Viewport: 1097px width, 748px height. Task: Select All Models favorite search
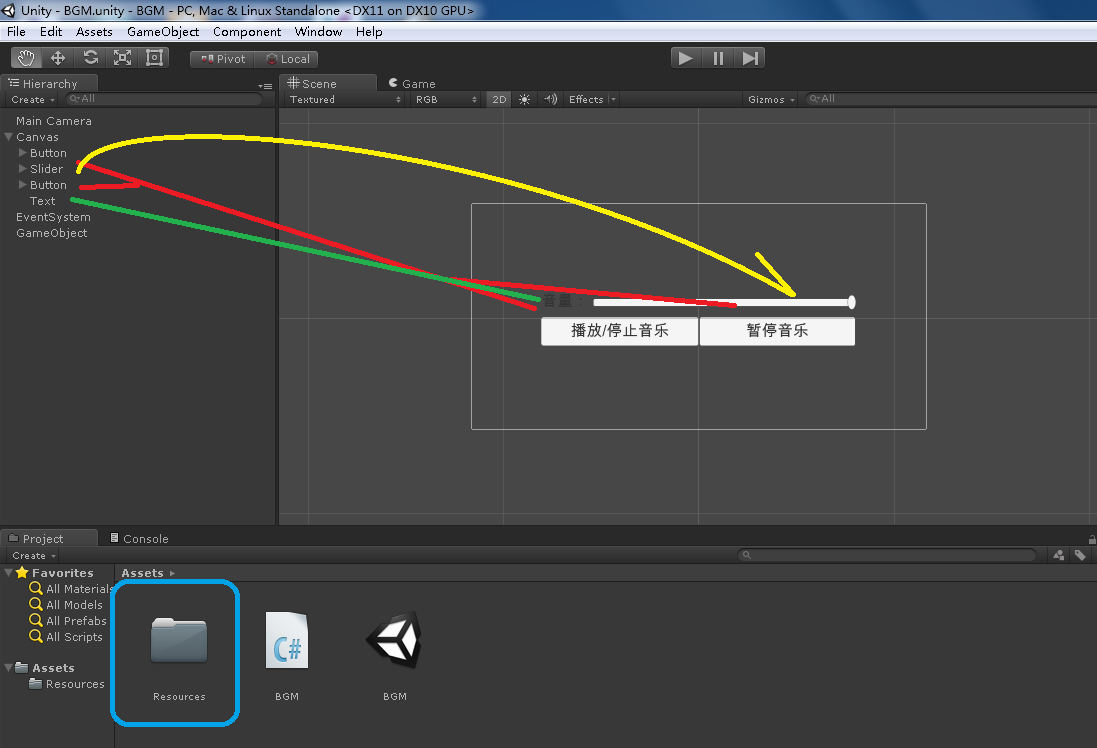pos(66,605)
